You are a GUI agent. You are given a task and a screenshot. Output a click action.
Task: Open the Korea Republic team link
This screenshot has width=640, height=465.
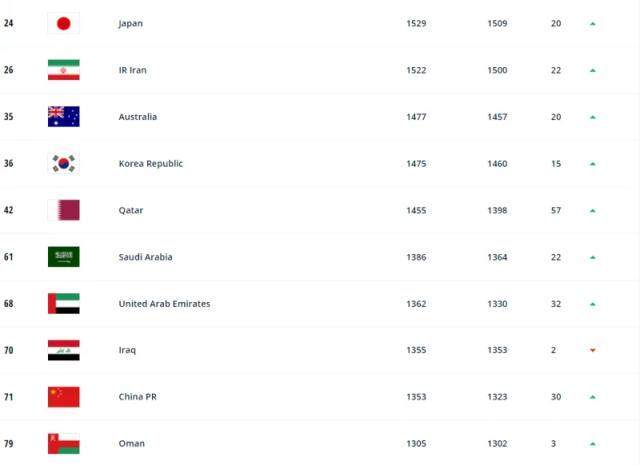tap(150, 163)
